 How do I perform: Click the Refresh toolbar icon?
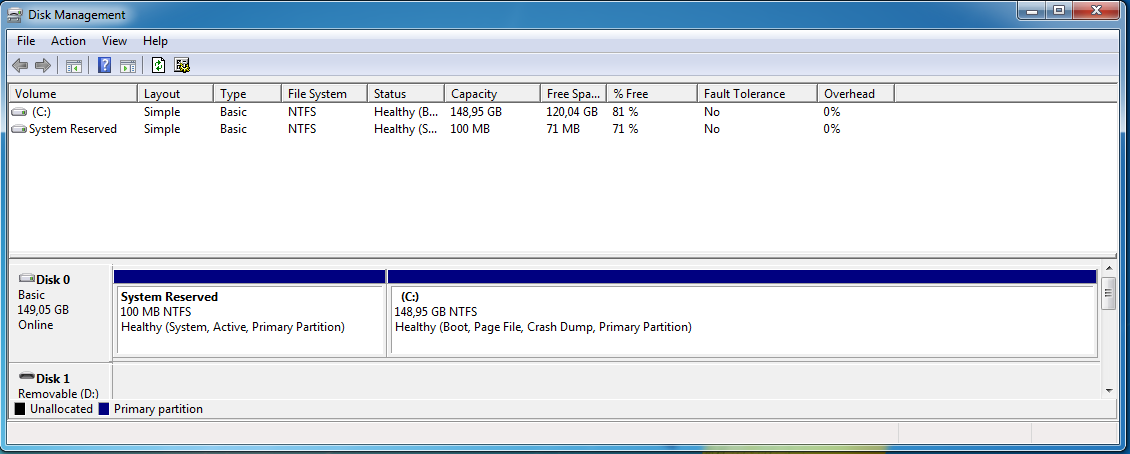[x=159, y=66]
